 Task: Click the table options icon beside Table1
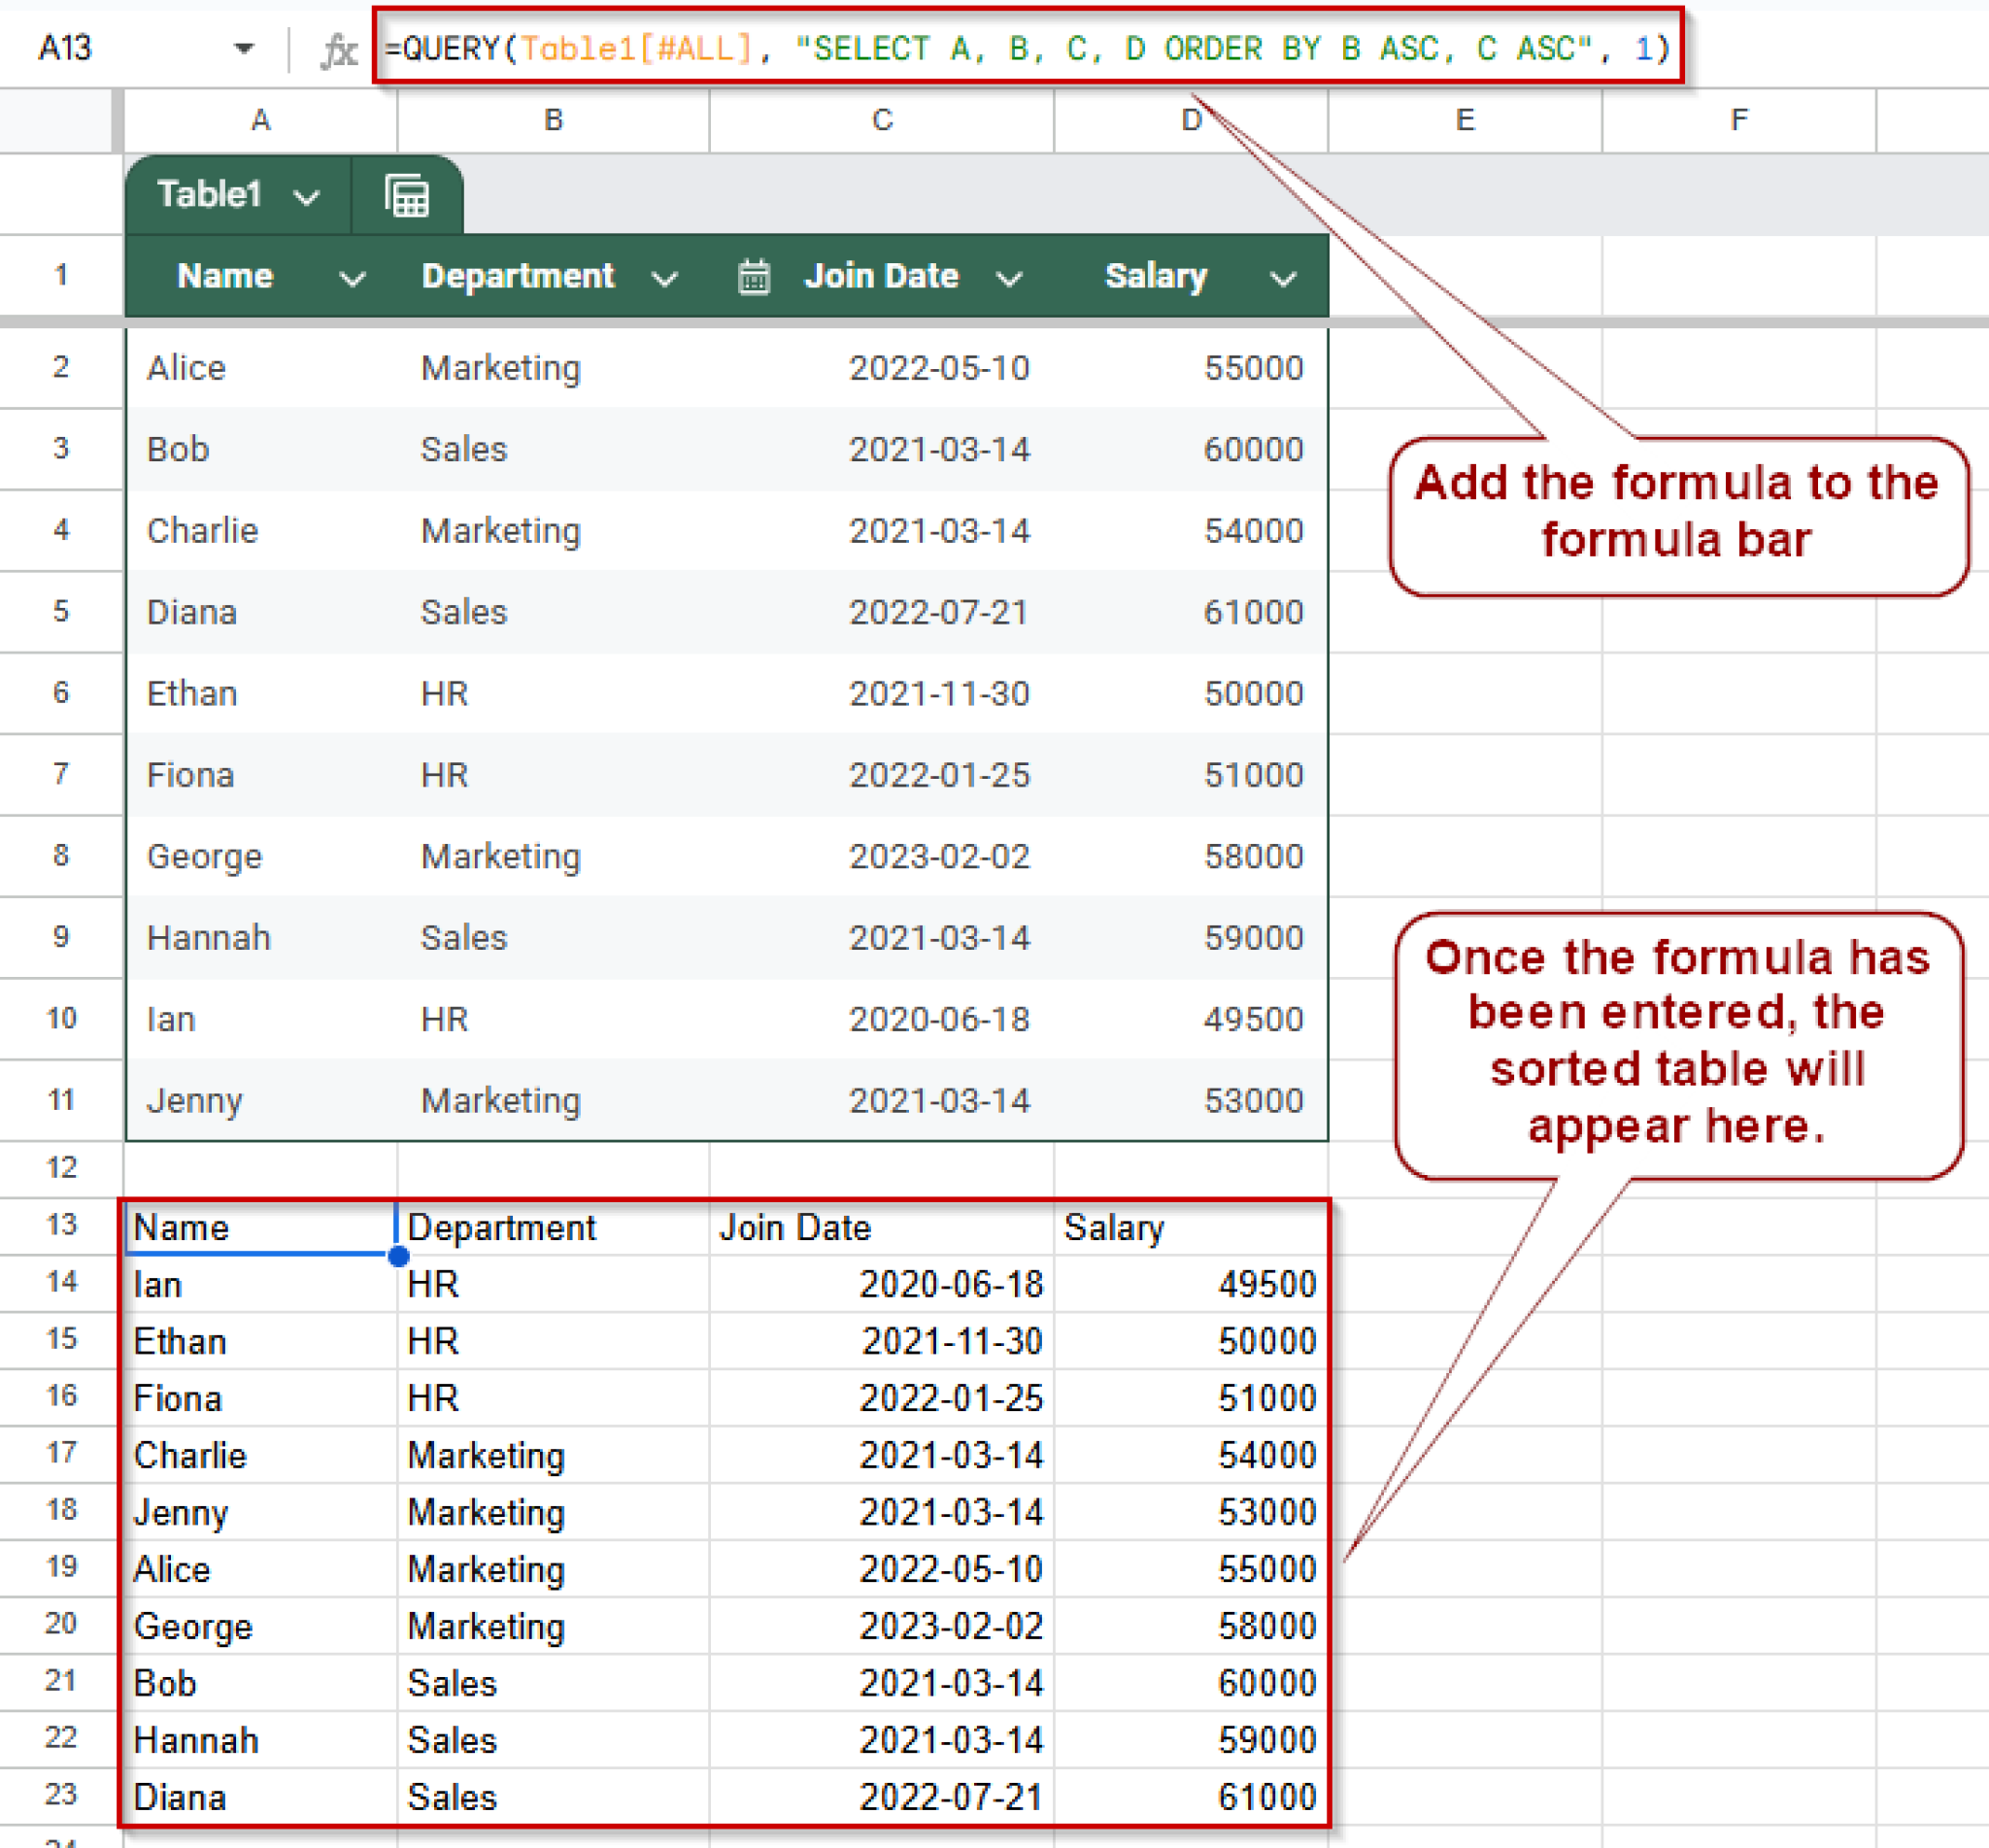(x=406, y=195)
